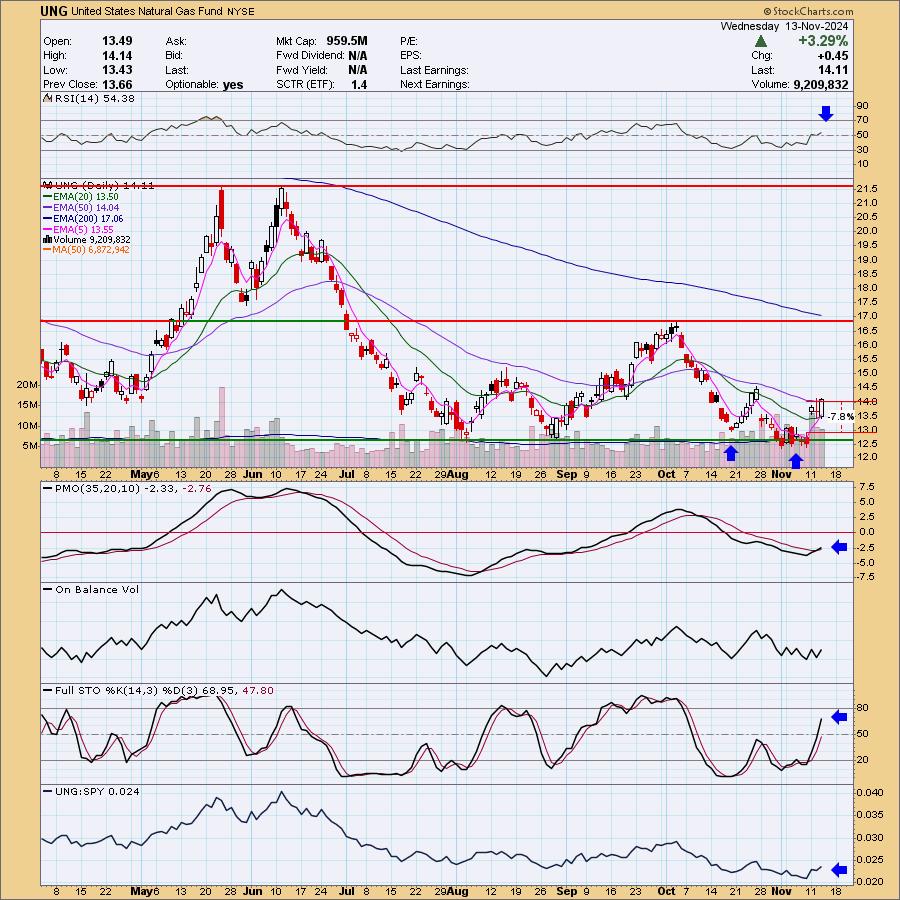
Task: Click the High price value 14.14
Action: [x=117, y=56]
